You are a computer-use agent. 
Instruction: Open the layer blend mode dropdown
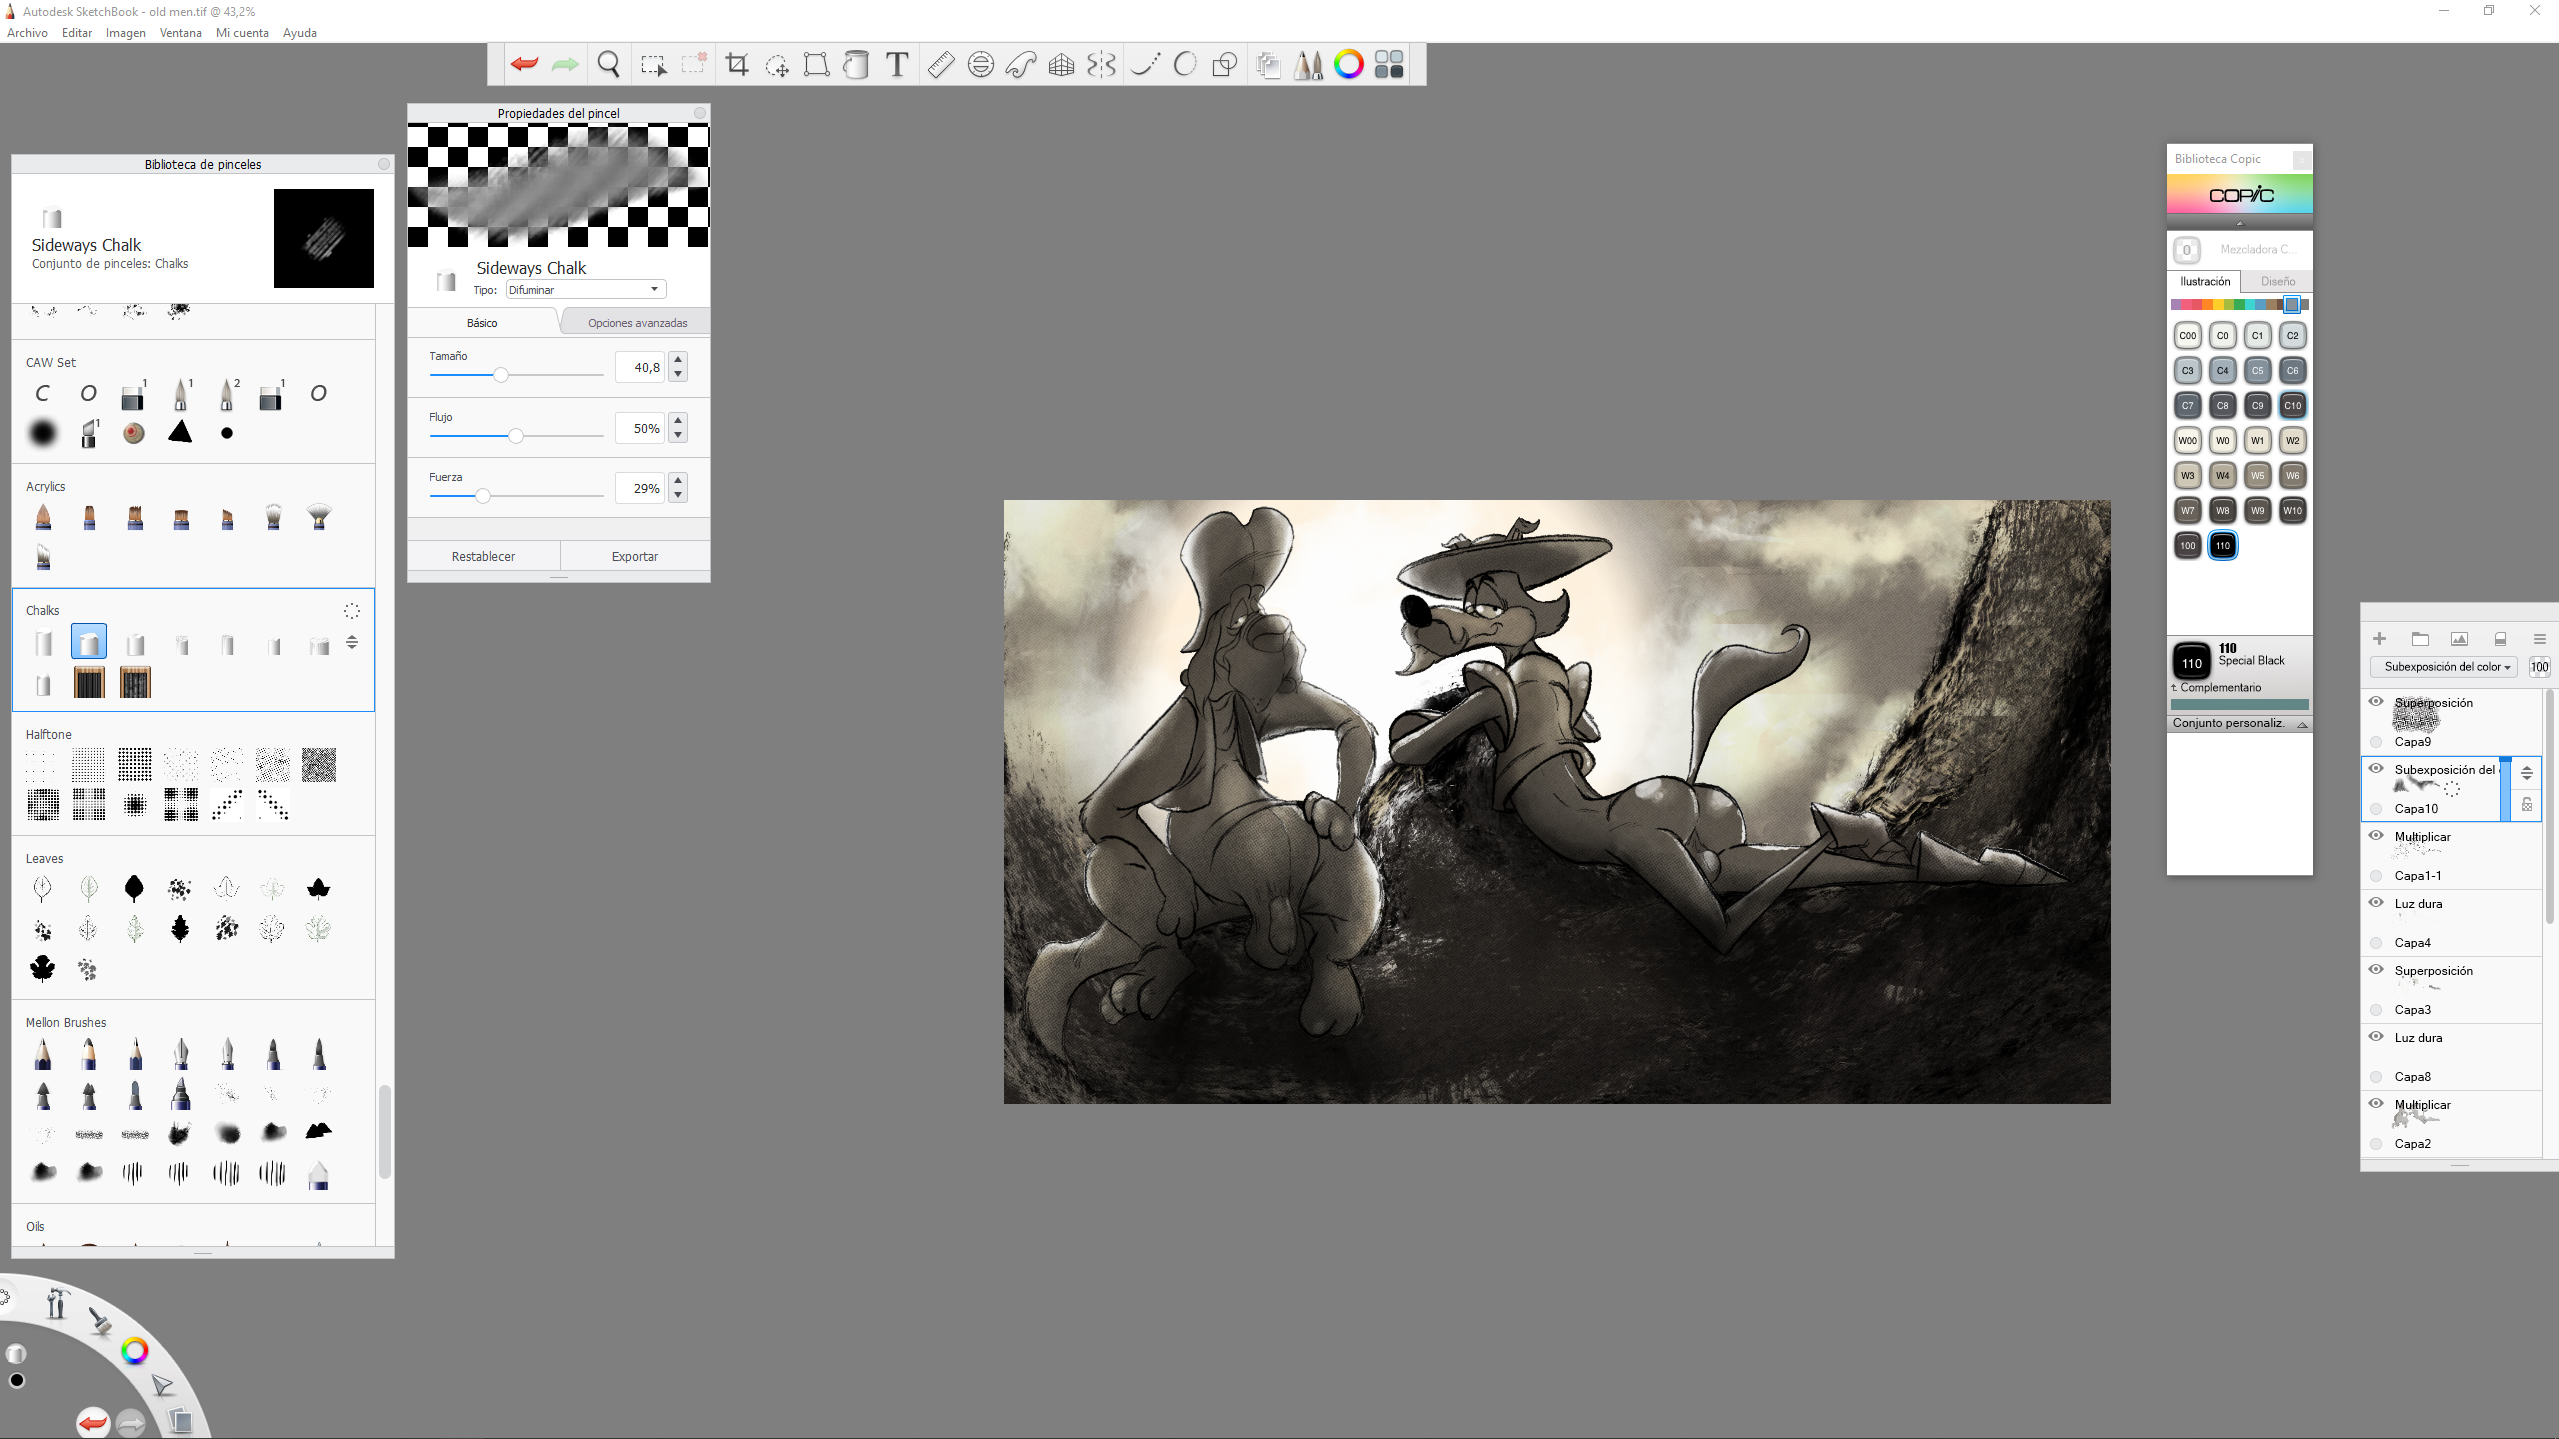point(2444,667)
